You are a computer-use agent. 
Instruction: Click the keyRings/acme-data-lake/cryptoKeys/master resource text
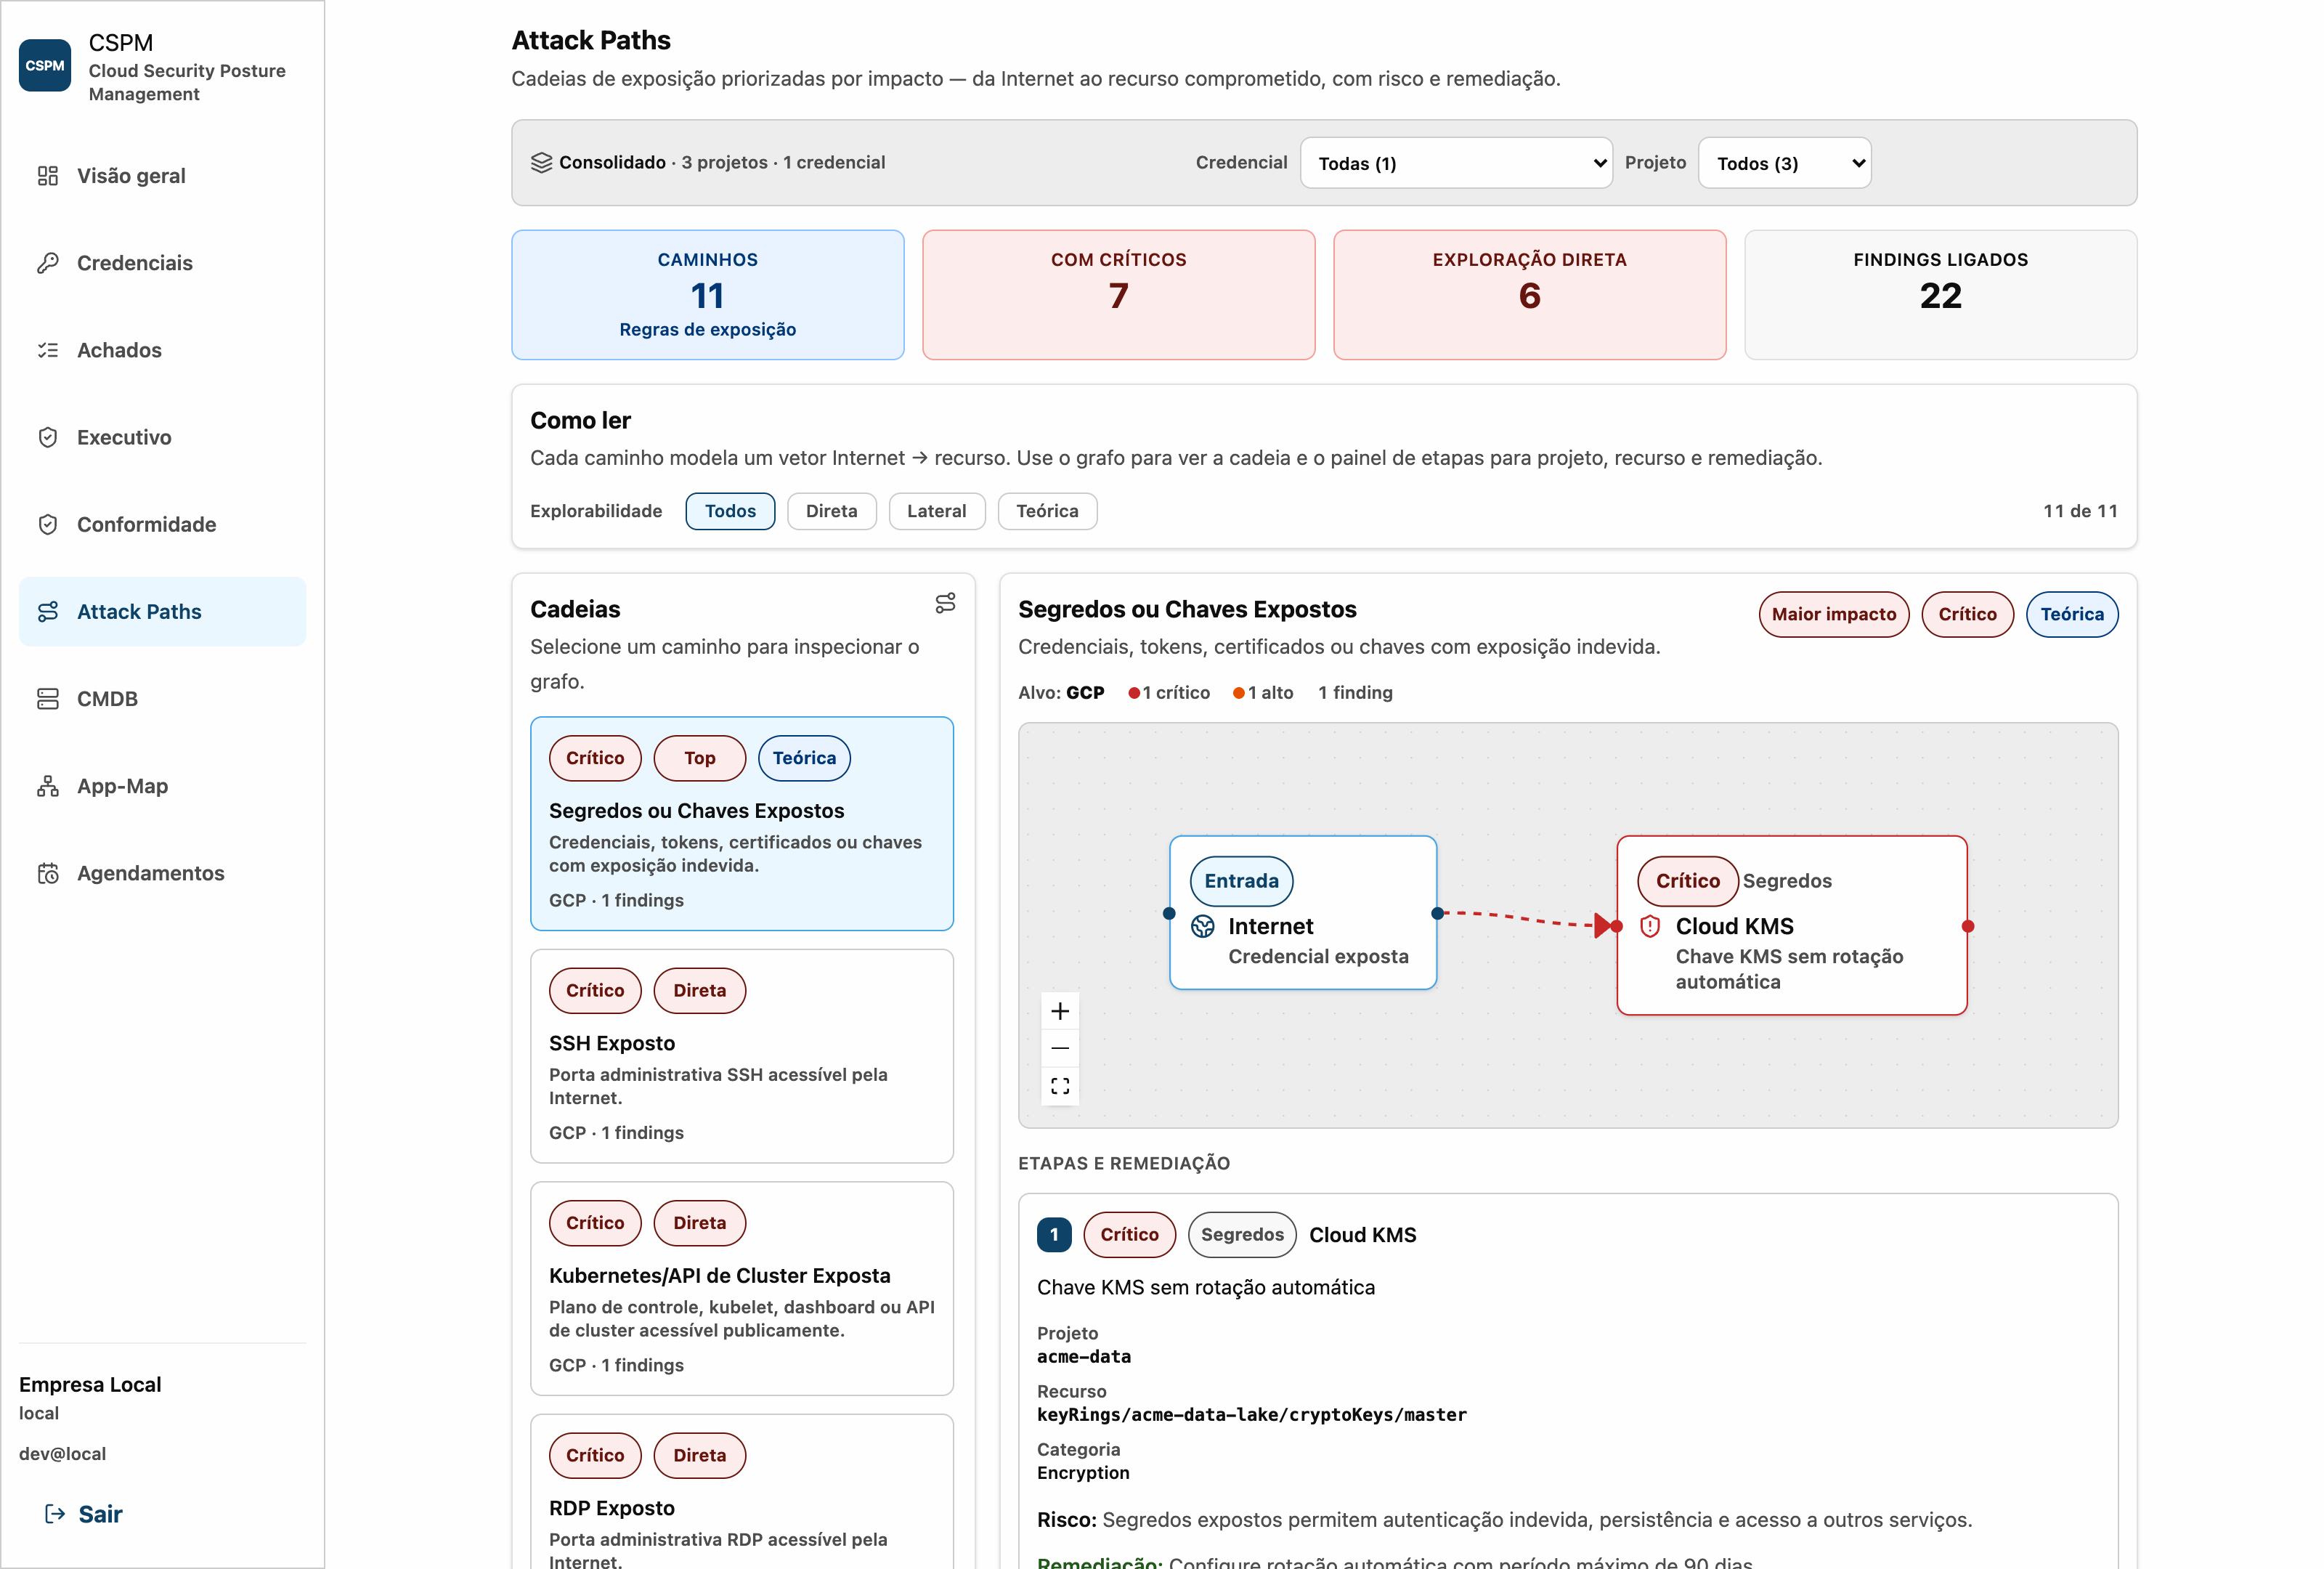(1251, 1414)
